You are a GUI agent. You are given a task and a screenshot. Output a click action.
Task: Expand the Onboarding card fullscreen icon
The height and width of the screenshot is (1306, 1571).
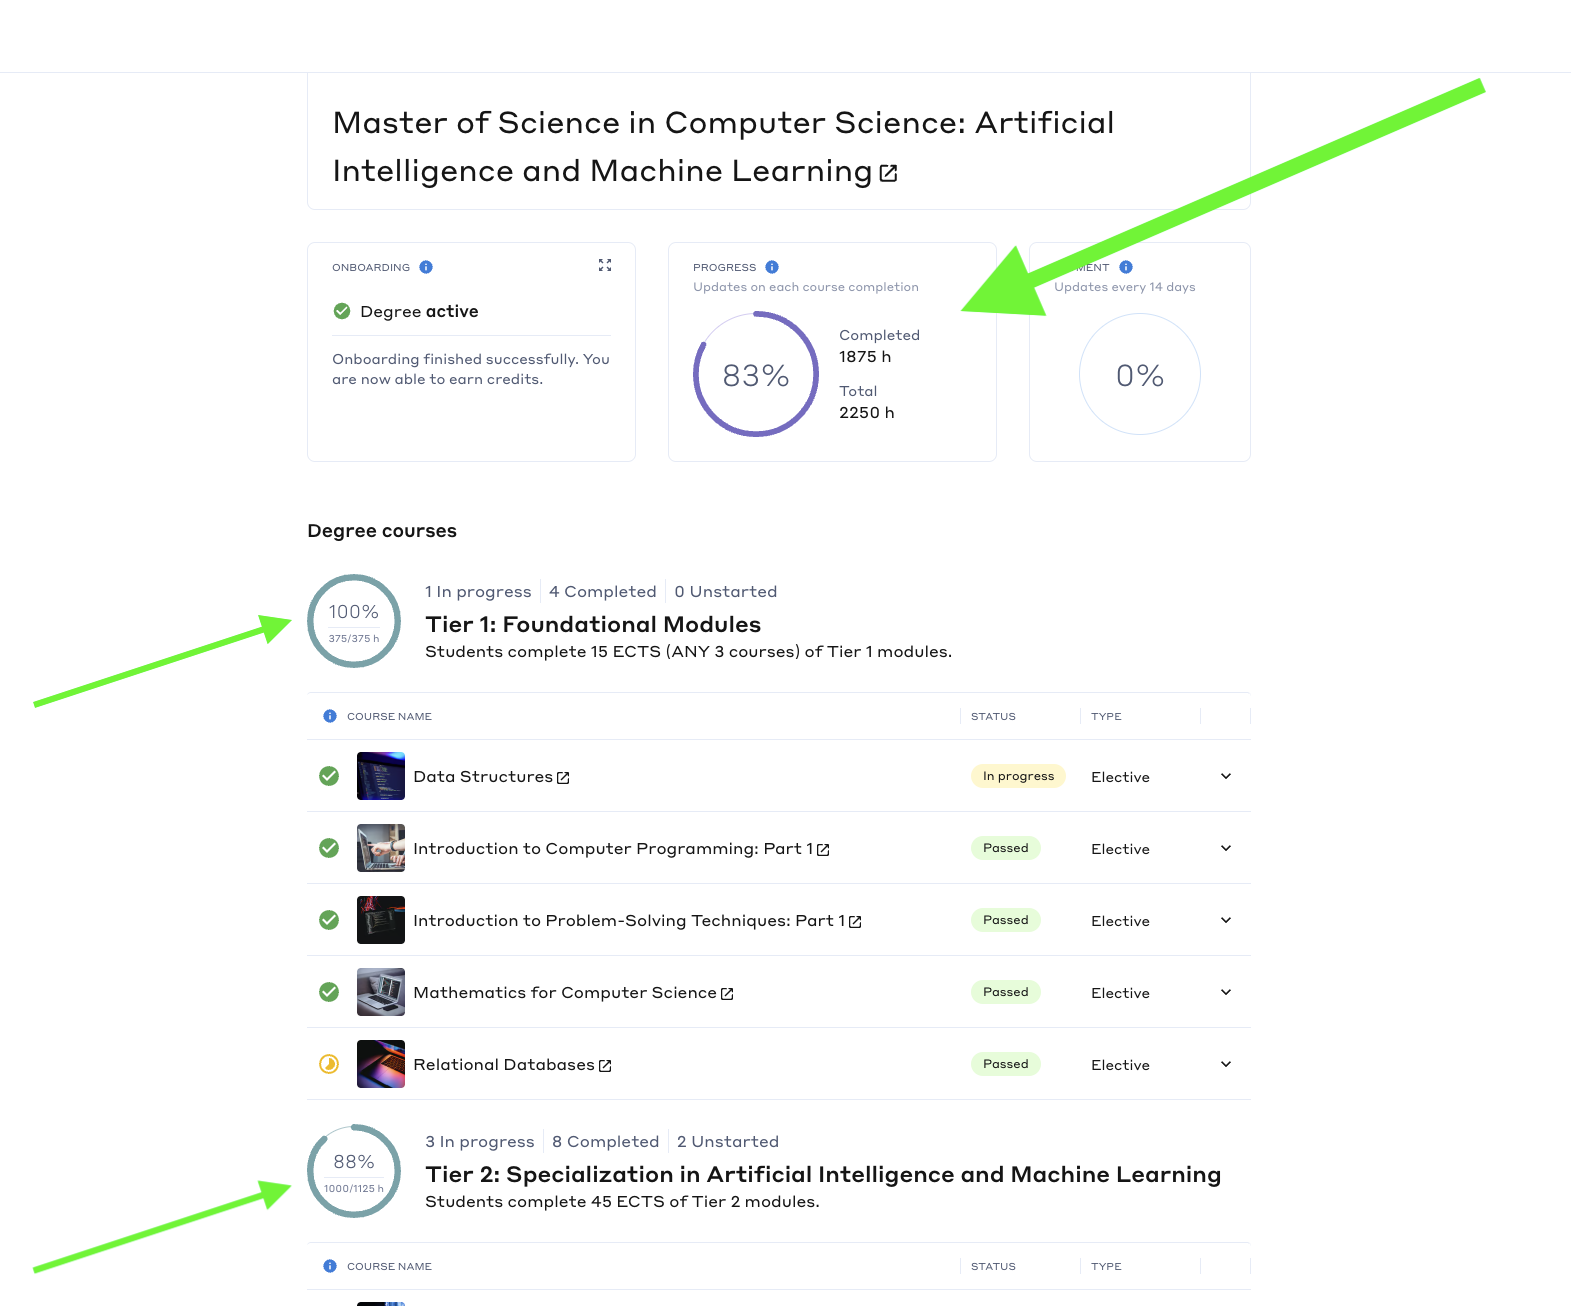pyautogui.click(x=605, y=265)
